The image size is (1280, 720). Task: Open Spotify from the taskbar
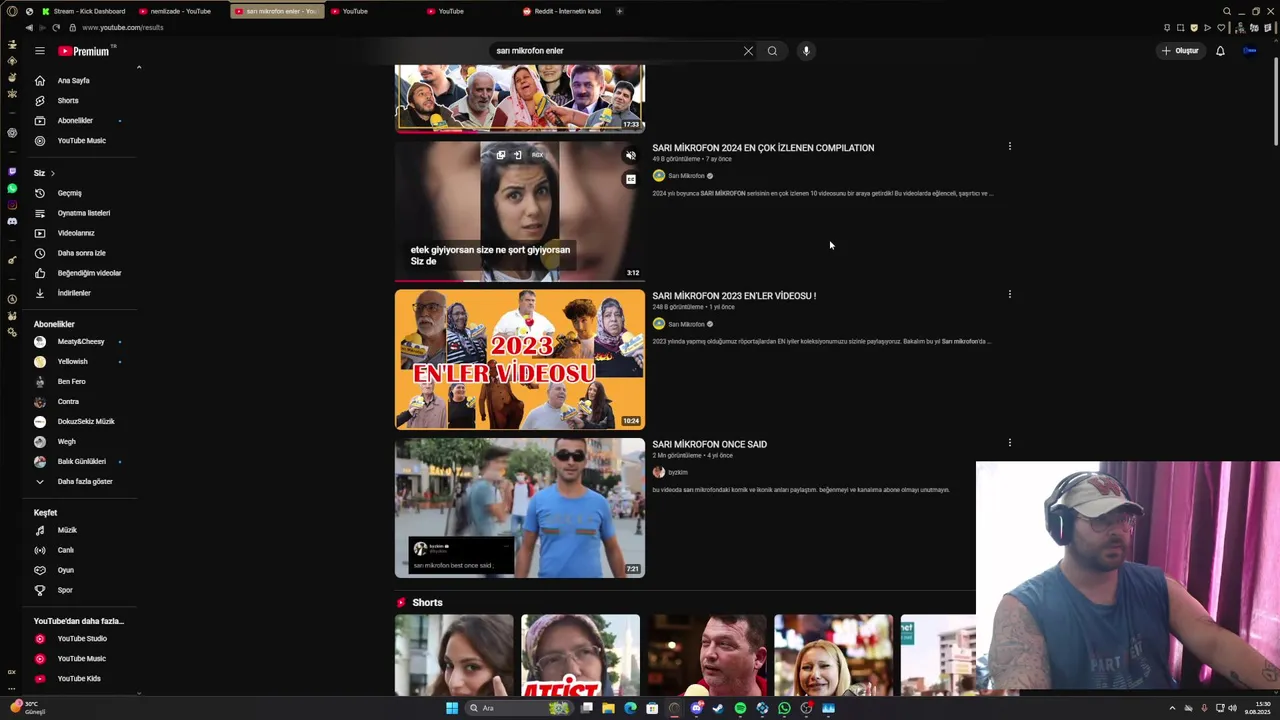[x=740, y=708]
